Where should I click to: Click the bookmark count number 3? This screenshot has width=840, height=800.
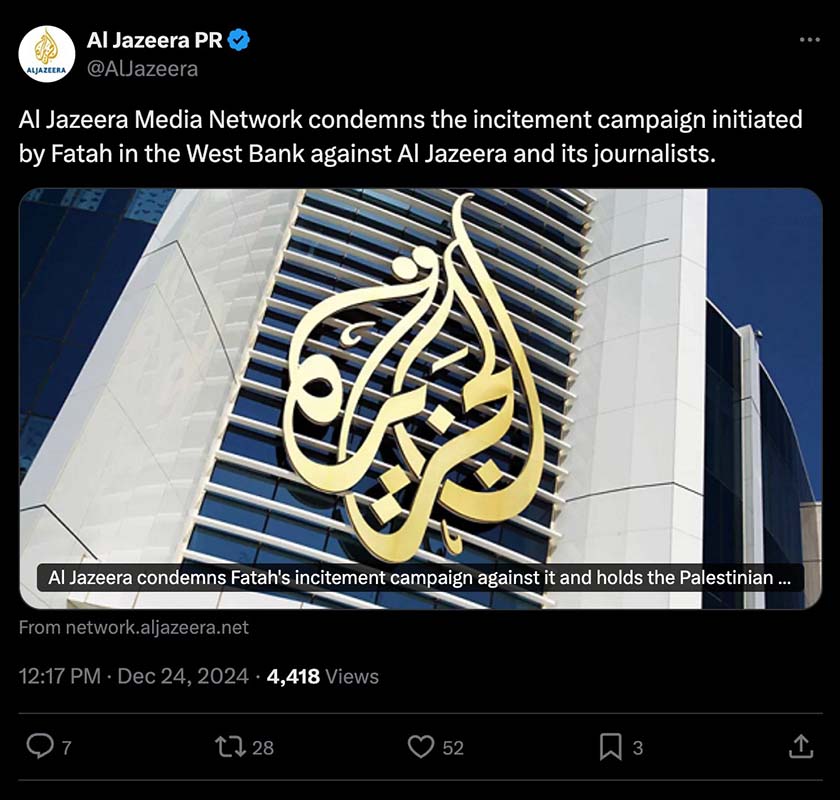point(638,747)
